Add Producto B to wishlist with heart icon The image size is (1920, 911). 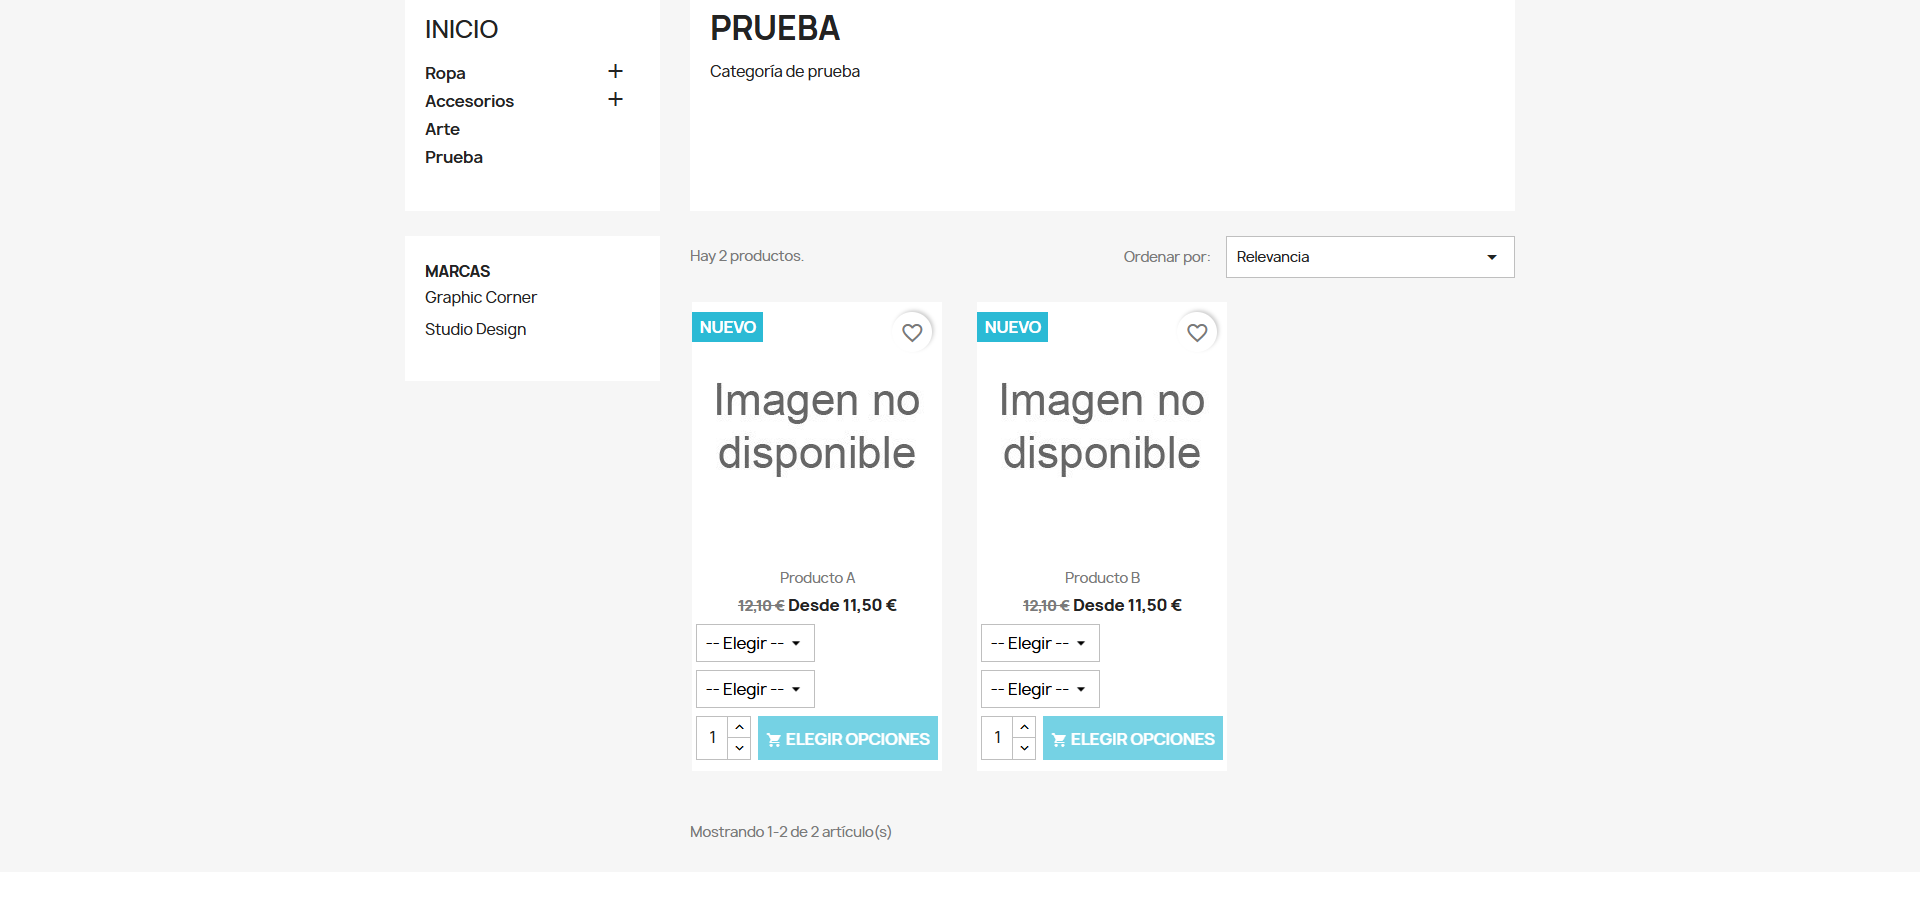1197,332
